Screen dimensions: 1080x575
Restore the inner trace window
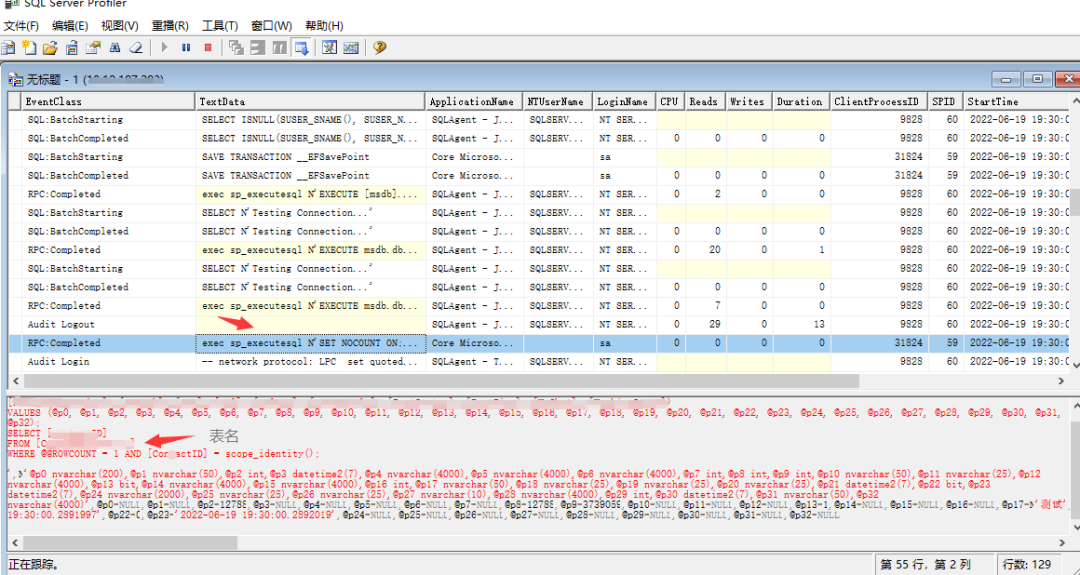coord(1037,79)
